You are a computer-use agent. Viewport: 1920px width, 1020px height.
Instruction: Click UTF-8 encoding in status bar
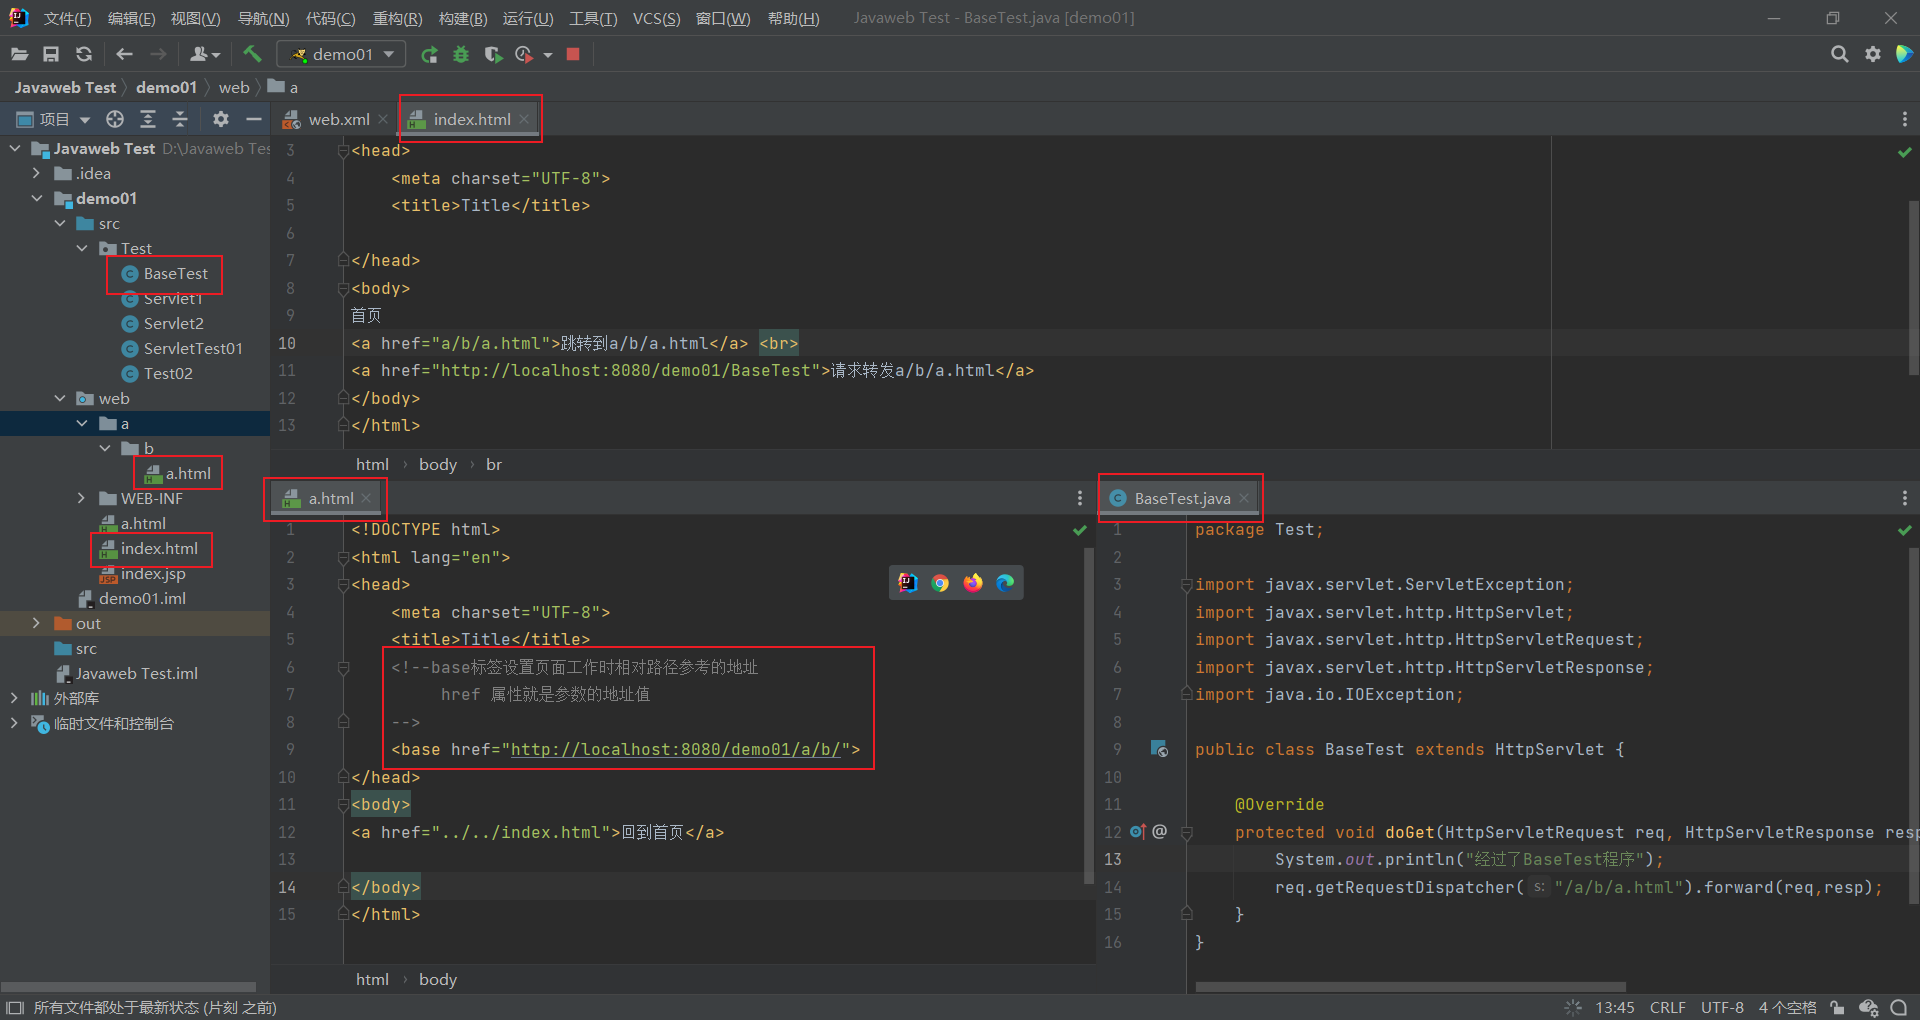pyautogui.click(x=1722, y=1007)
